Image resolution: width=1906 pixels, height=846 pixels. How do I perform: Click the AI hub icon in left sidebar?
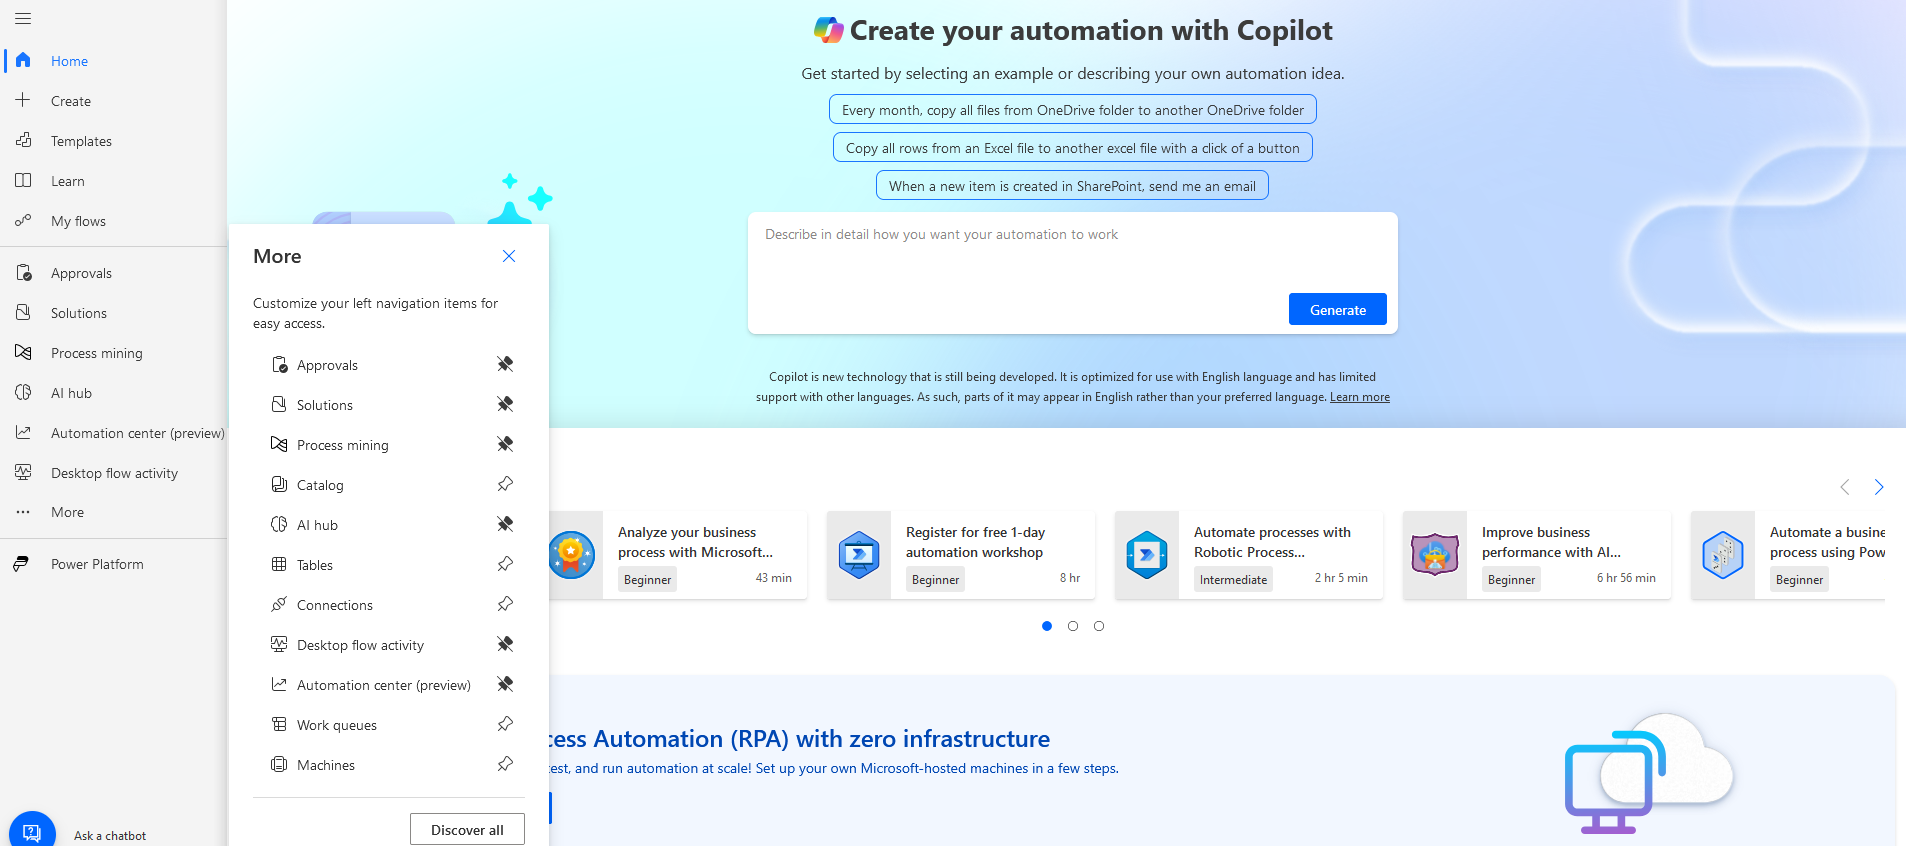click(x=23, y=392)
